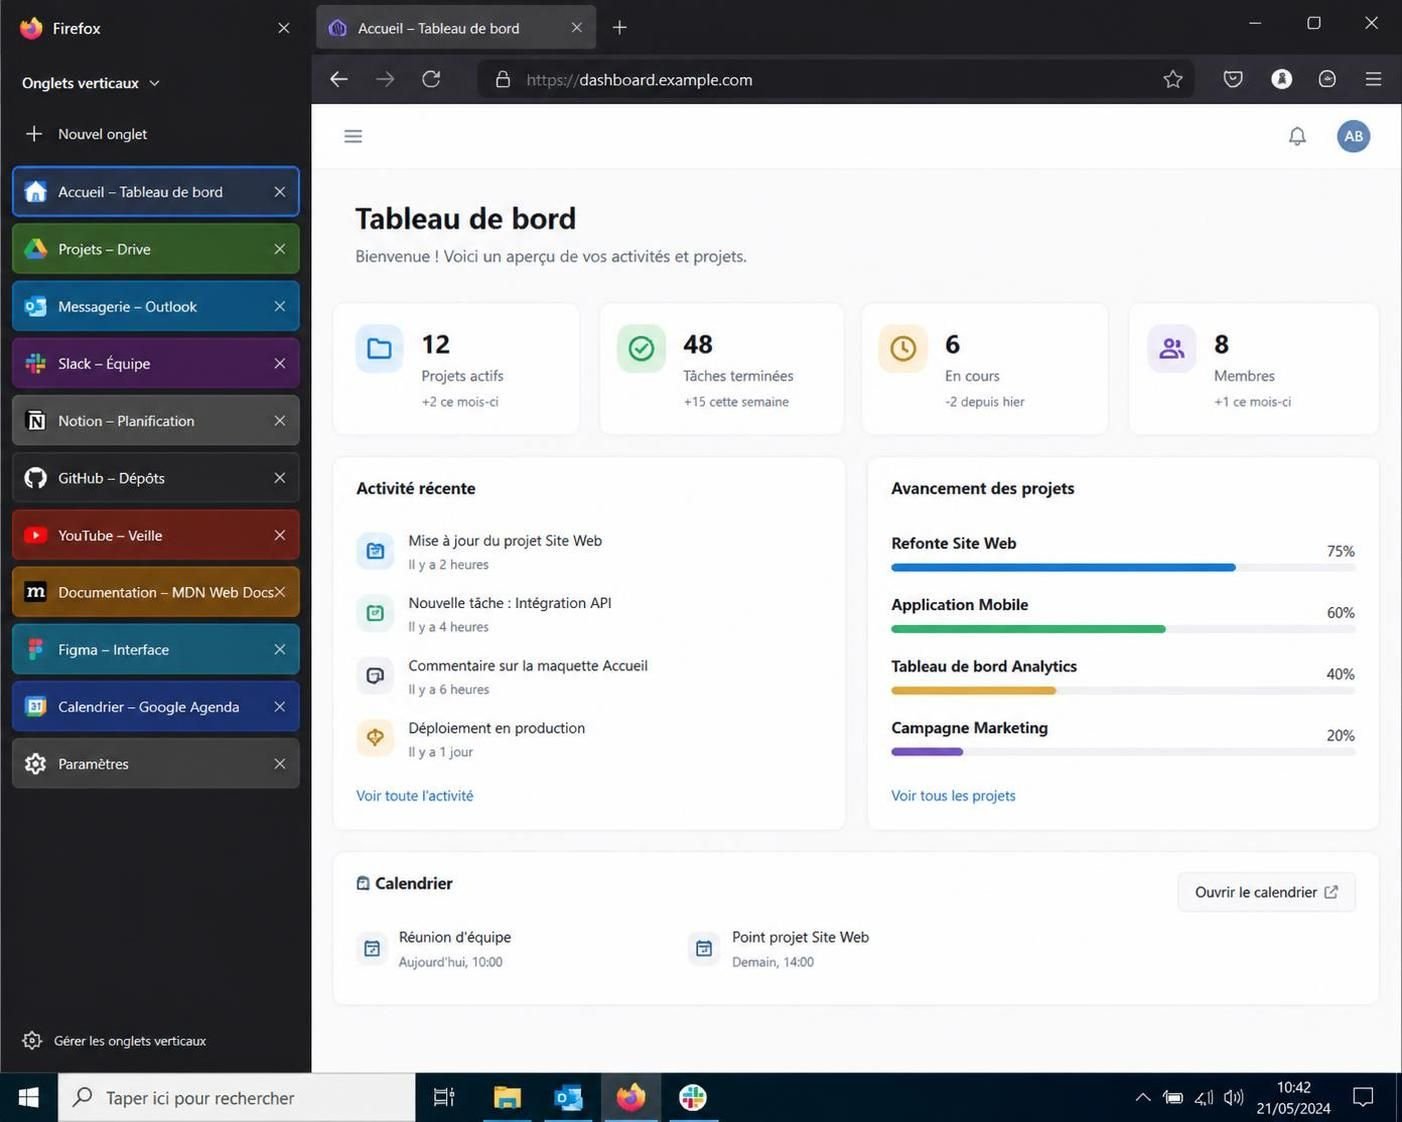Click Nouvel onglet button
Image resolution: width=1402 pixels, height=1122 pixels.
86,134
